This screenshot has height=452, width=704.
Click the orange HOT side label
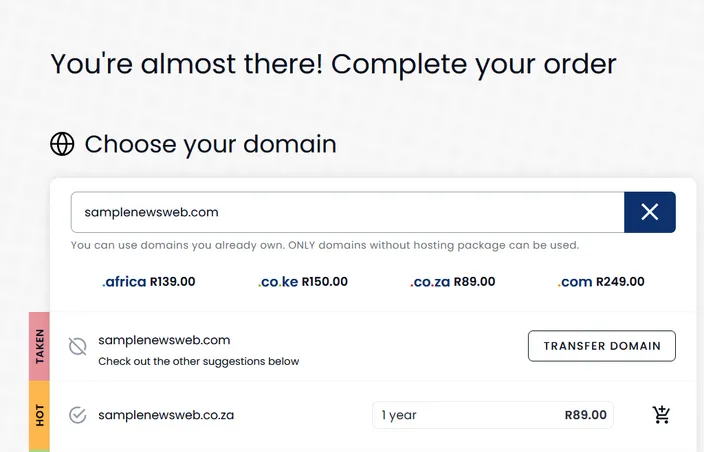pyautogui.click(x=40, y=415)
